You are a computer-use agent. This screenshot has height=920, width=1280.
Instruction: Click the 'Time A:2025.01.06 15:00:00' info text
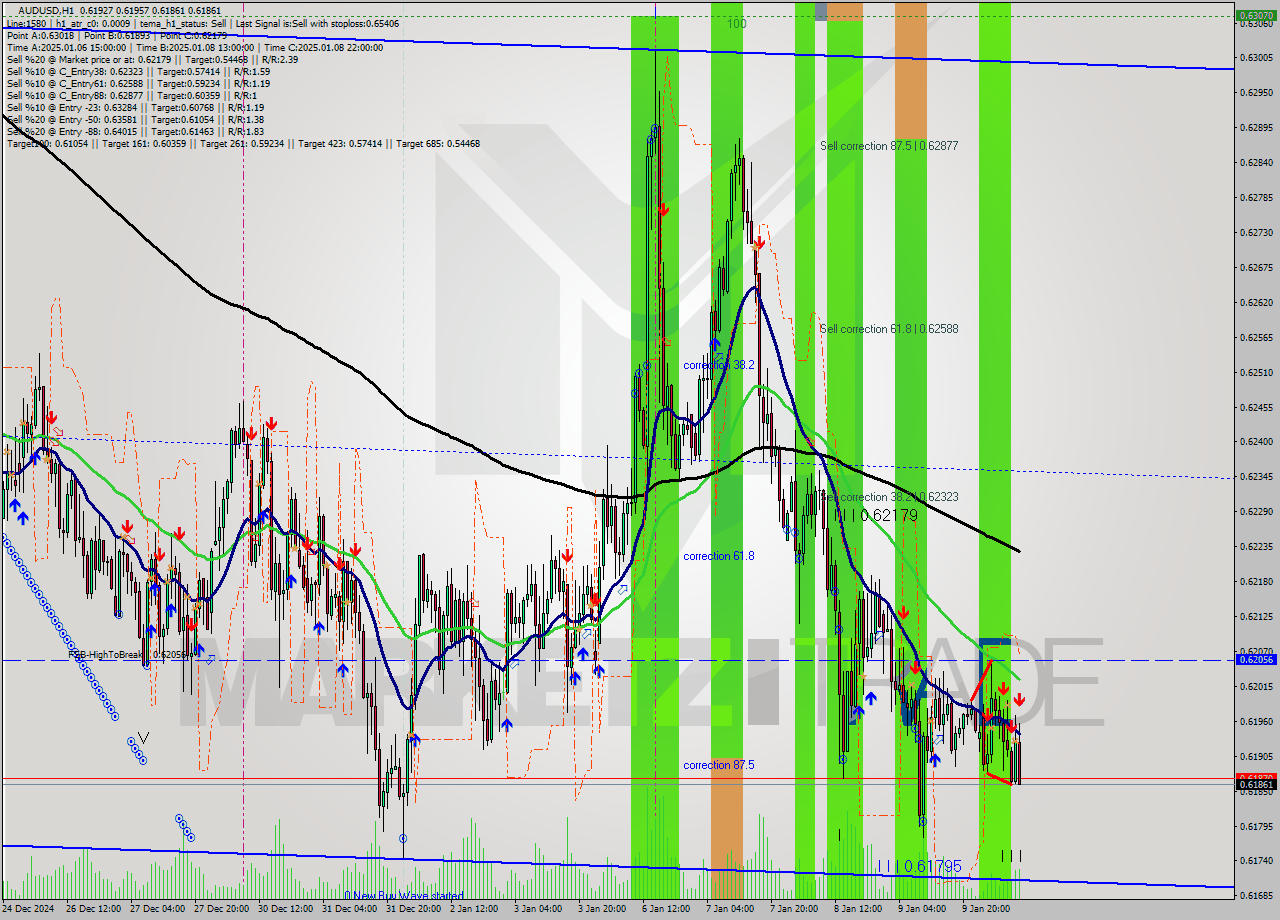pos(66,47)
